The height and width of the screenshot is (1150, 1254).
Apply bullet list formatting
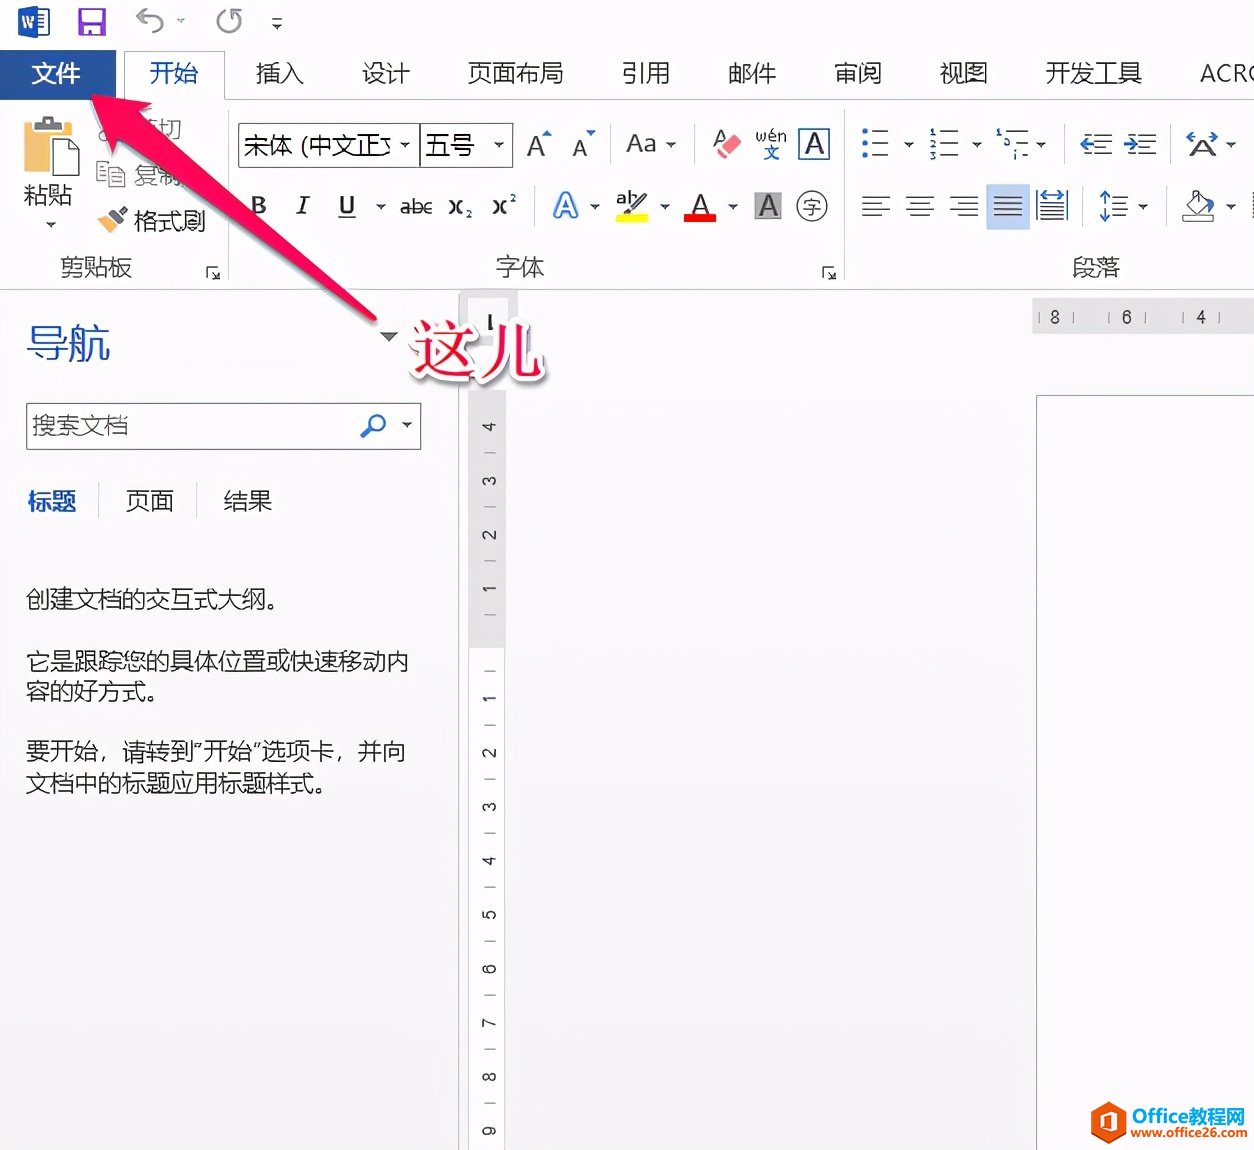[875, 143]
